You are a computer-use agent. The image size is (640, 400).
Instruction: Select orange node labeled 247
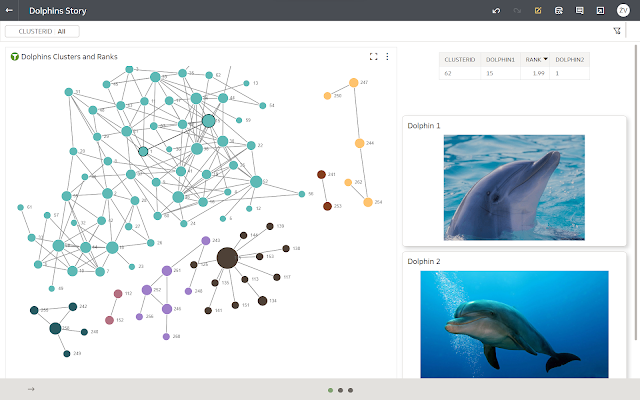(353, 83)
